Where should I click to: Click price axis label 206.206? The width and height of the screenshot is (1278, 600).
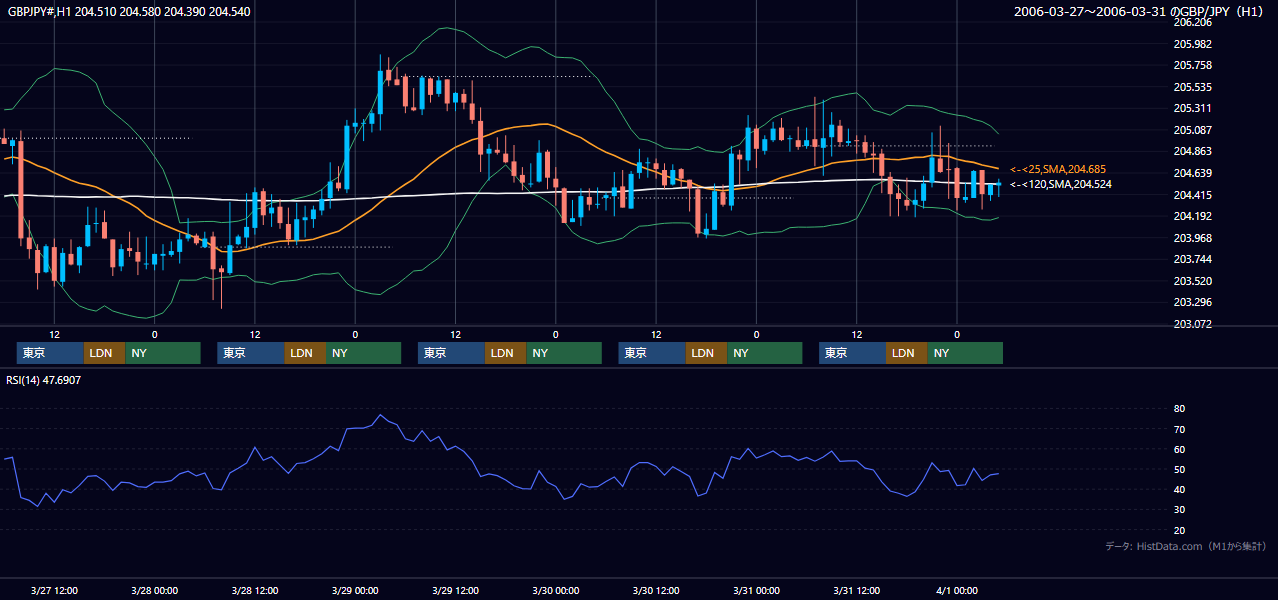(1193, 22)
